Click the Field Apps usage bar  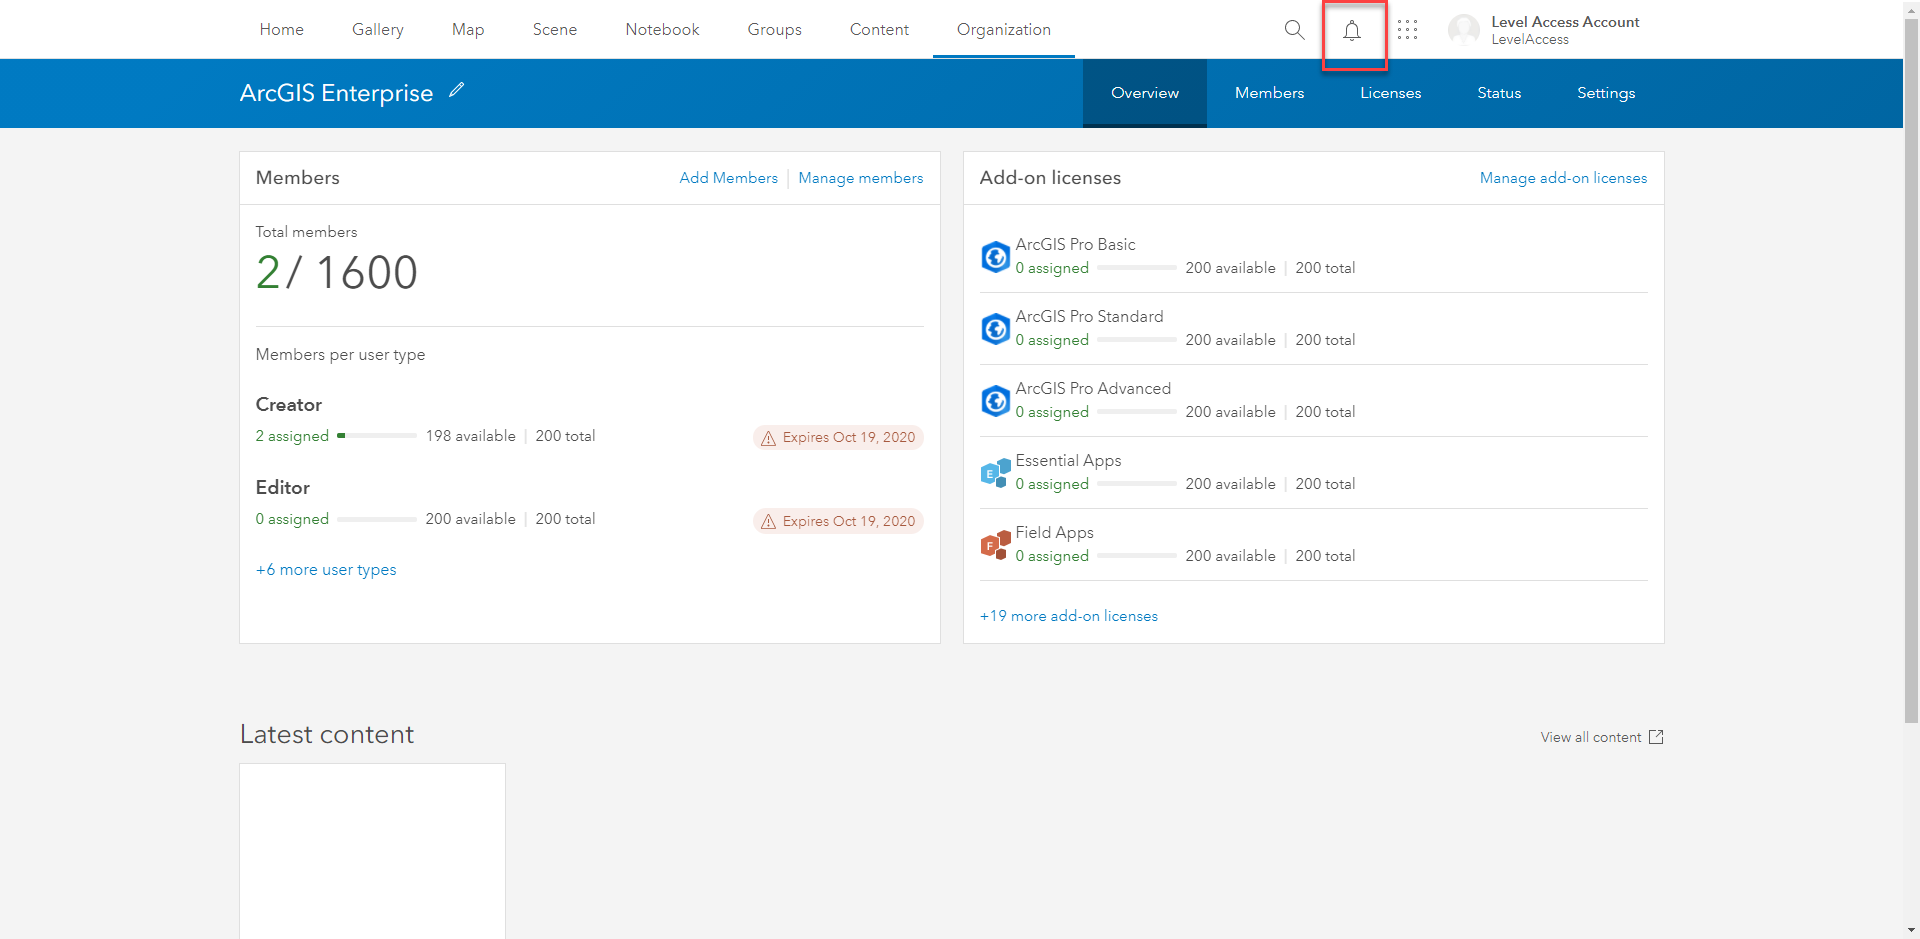coord(1137,556)
